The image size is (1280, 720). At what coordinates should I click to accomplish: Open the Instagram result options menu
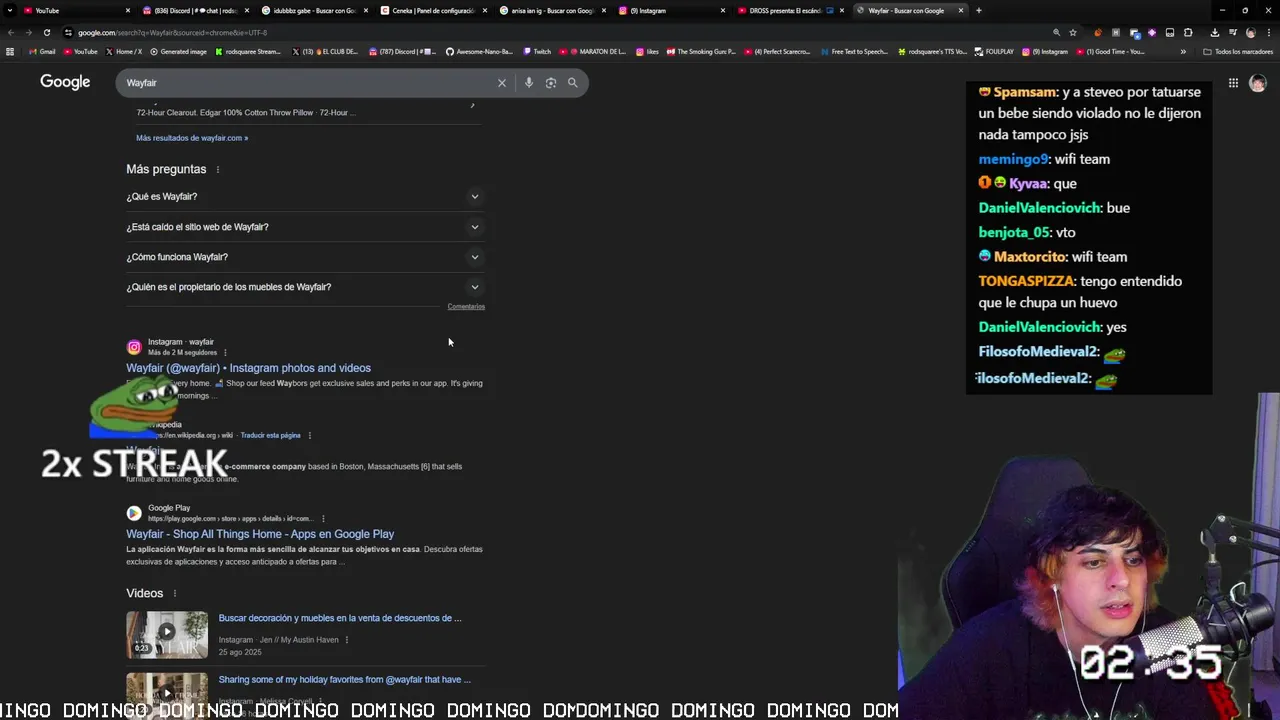coord(225,353)
